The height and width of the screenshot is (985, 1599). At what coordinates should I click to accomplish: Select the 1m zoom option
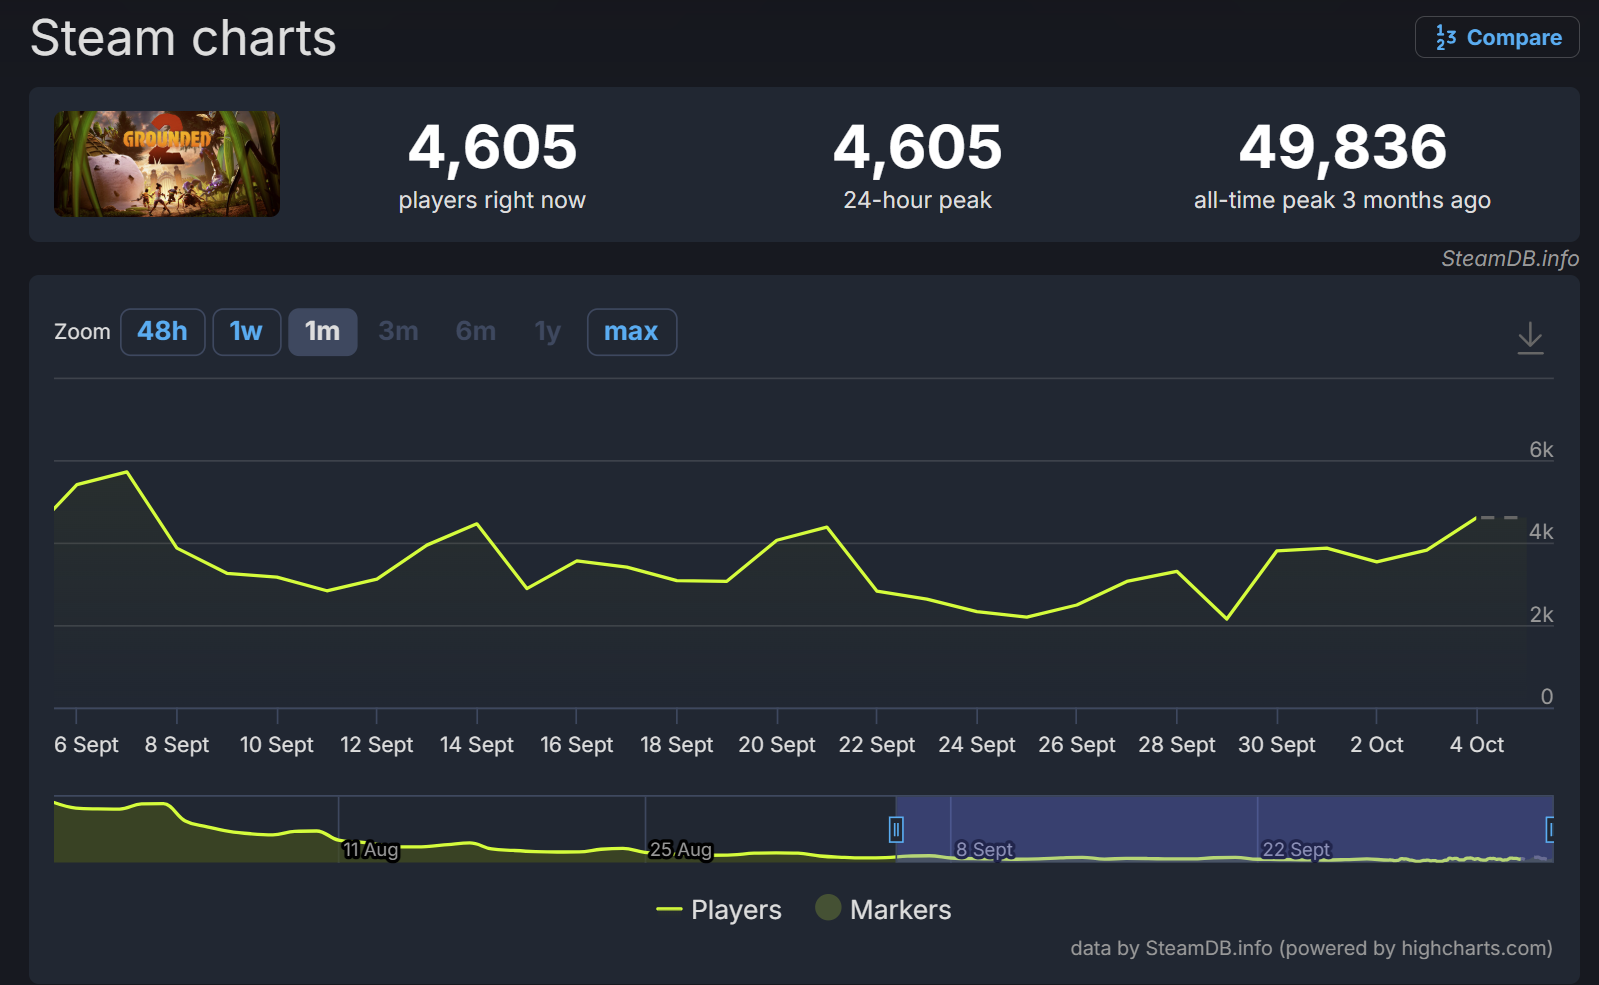tap(322, 332)
